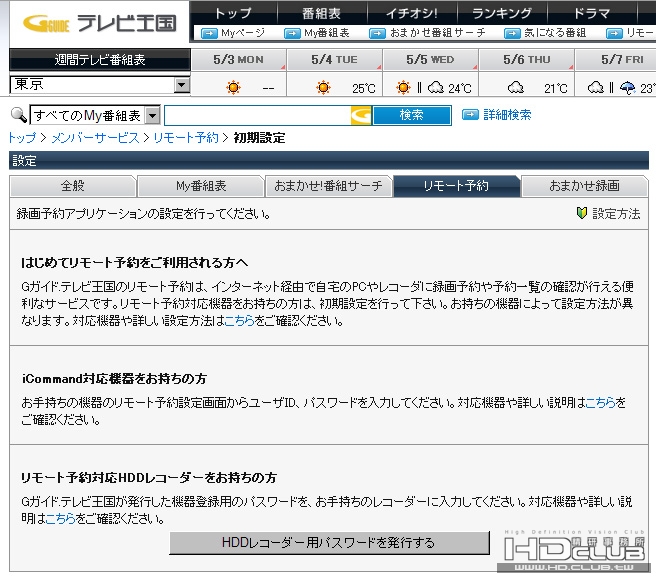Click arrow icon beside 詳細検索
This screenshot has width=656, height=578.
tap(470, 115)
